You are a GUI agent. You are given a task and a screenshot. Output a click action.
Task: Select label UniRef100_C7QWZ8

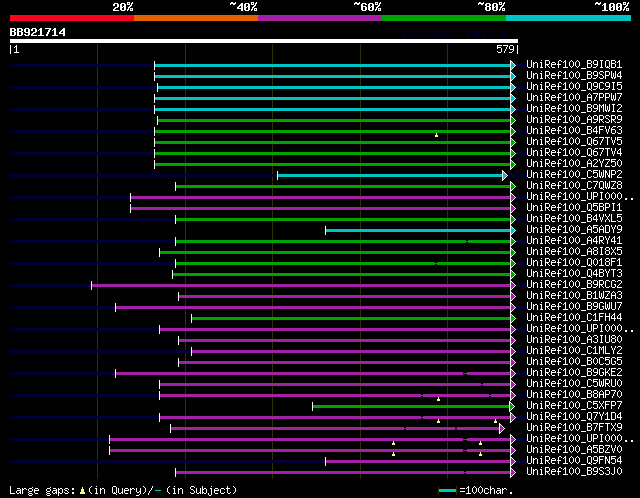(x=574, y=186)
